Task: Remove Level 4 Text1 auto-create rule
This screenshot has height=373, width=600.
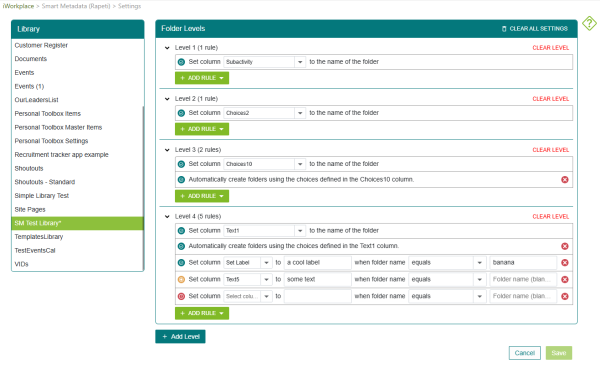Action: pos(565,246)
